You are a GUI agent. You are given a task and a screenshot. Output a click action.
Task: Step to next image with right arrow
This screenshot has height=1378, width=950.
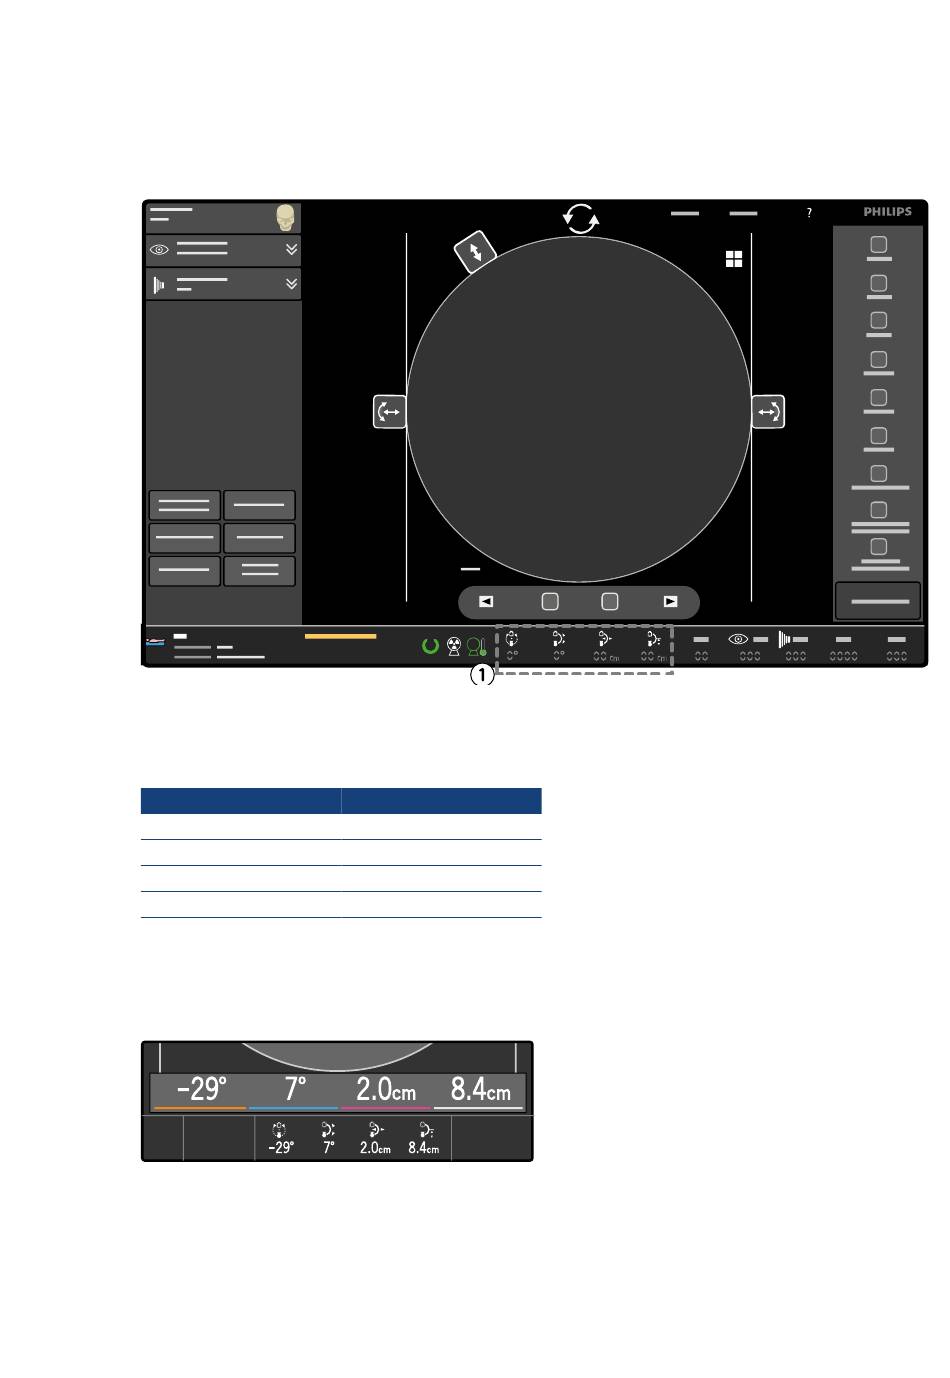[670, 602]
